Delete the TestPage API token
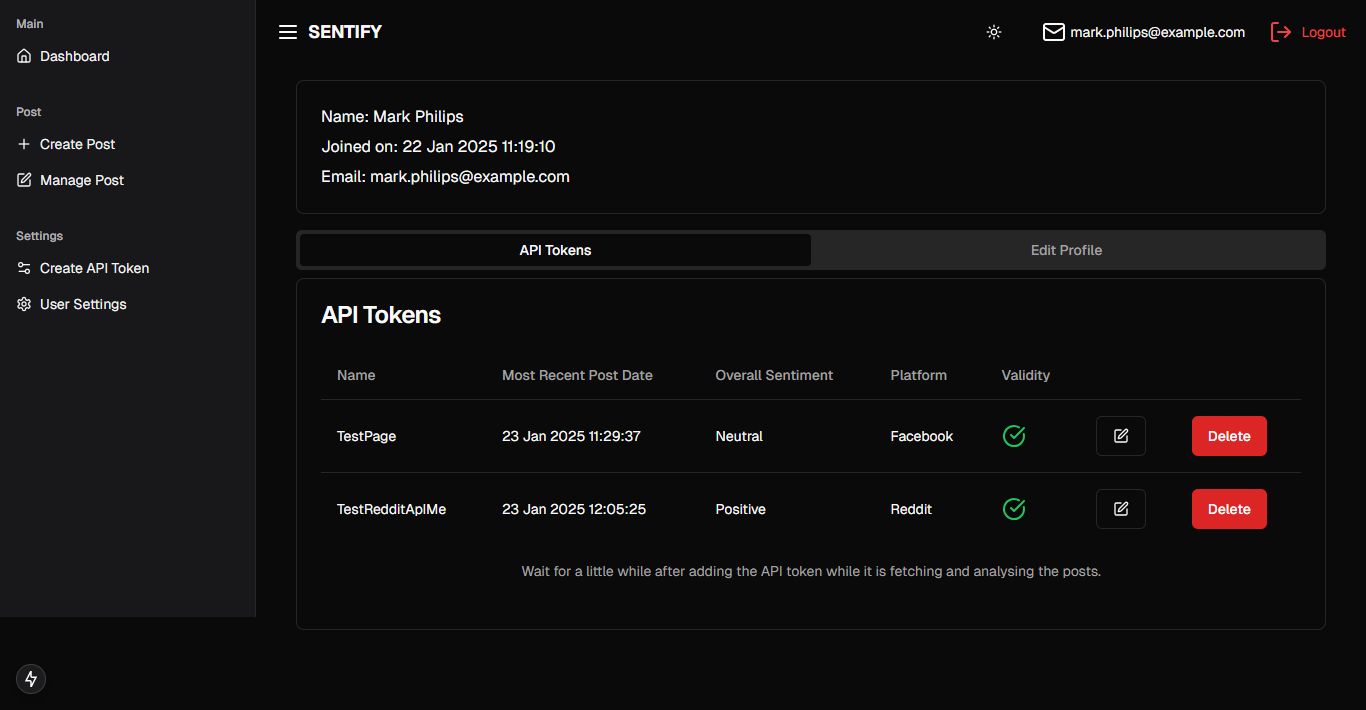The image size is (1366, 710). pos(1229,436)
